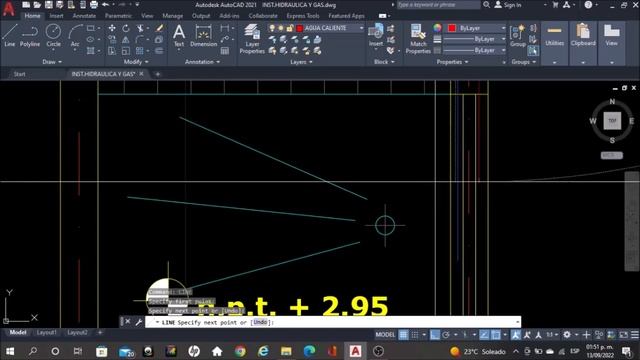Open the Parametric ribbon tab
Image resolution: width=640 pixels, height=360 pixels.
pyautogui.click(x=118, y=16)
